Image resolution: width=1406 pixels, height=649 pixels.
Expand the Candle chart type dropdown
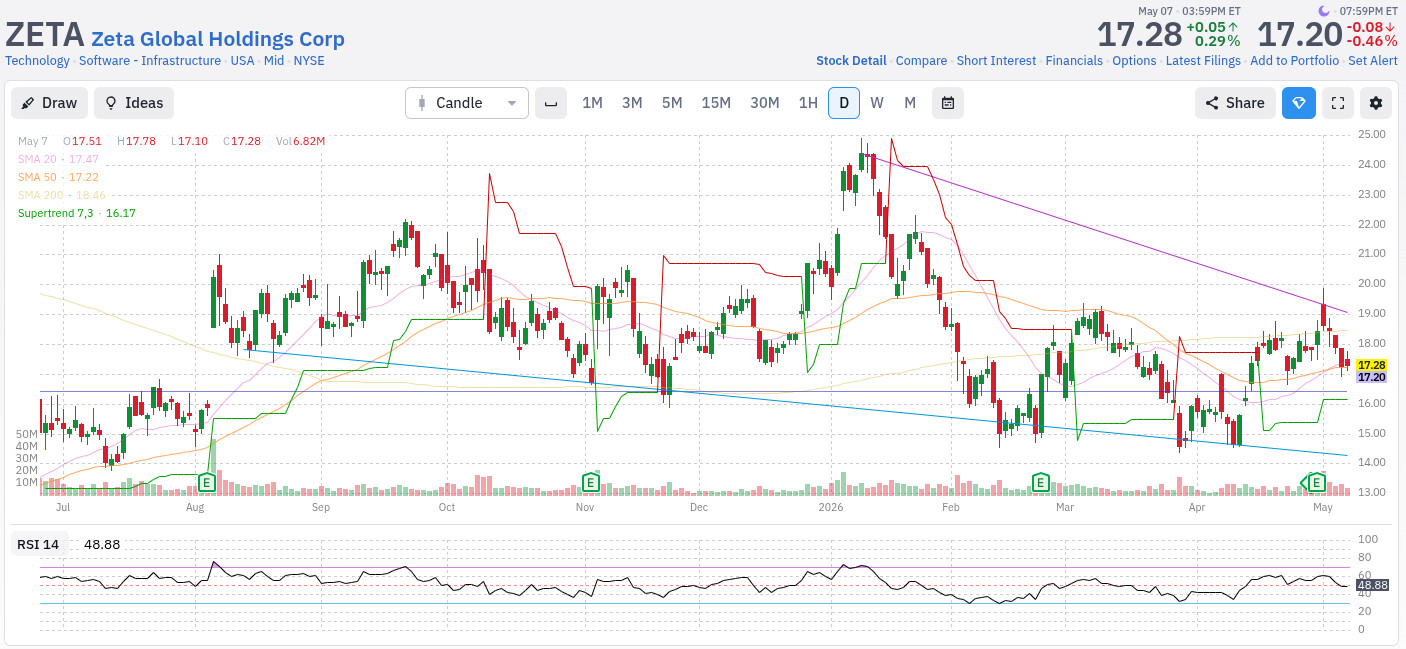tap(467, 103)
